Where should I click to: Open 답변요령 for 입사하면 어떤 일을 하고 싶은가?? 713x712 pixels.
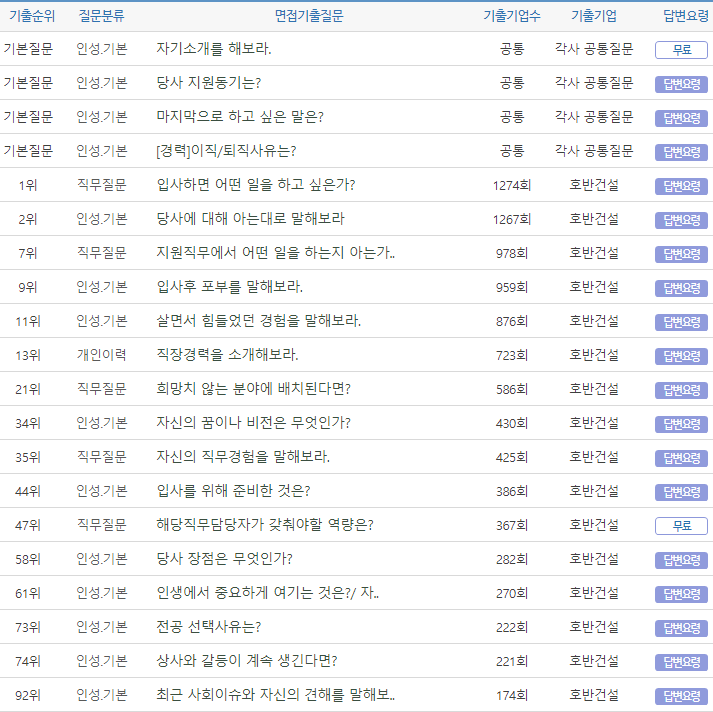[x=681, y=186]
